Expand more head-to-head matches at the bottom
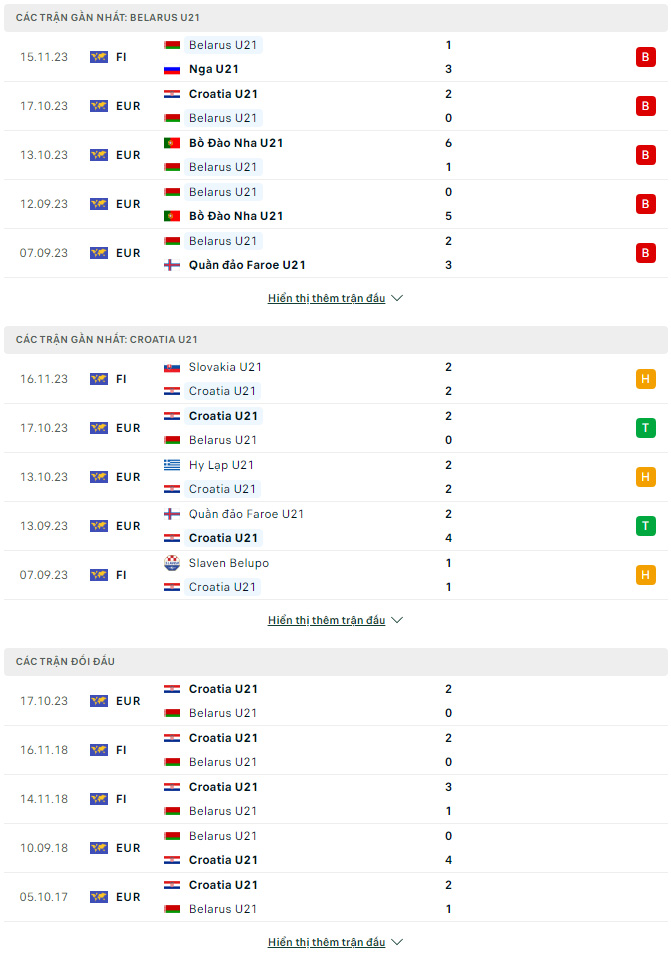The width and height of the screenshot is (671, 954). (x=335, y=942)
